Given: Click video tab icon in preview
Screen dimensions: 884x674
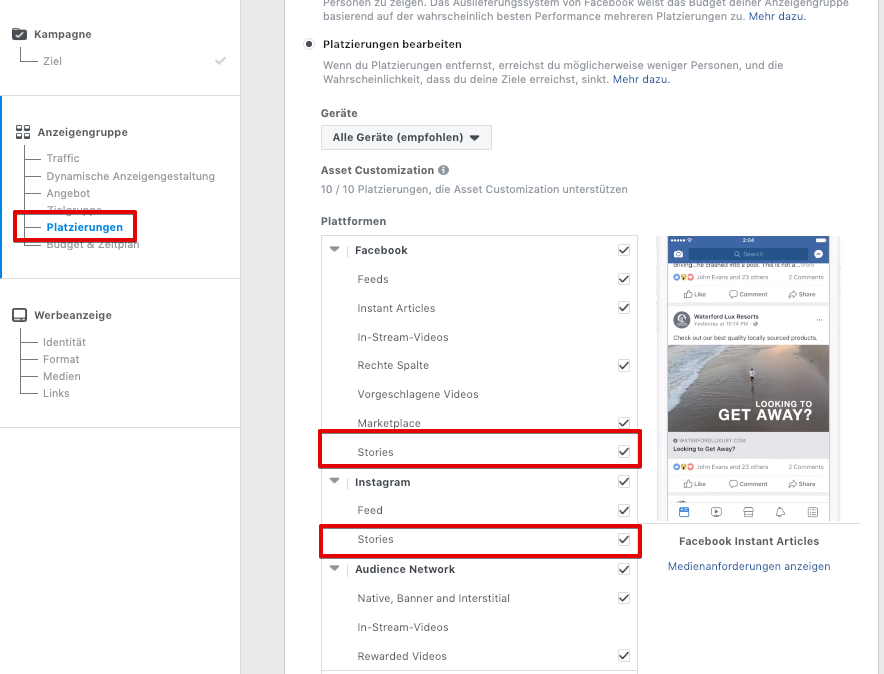Looking at the screenshot, I should (716, 512).
